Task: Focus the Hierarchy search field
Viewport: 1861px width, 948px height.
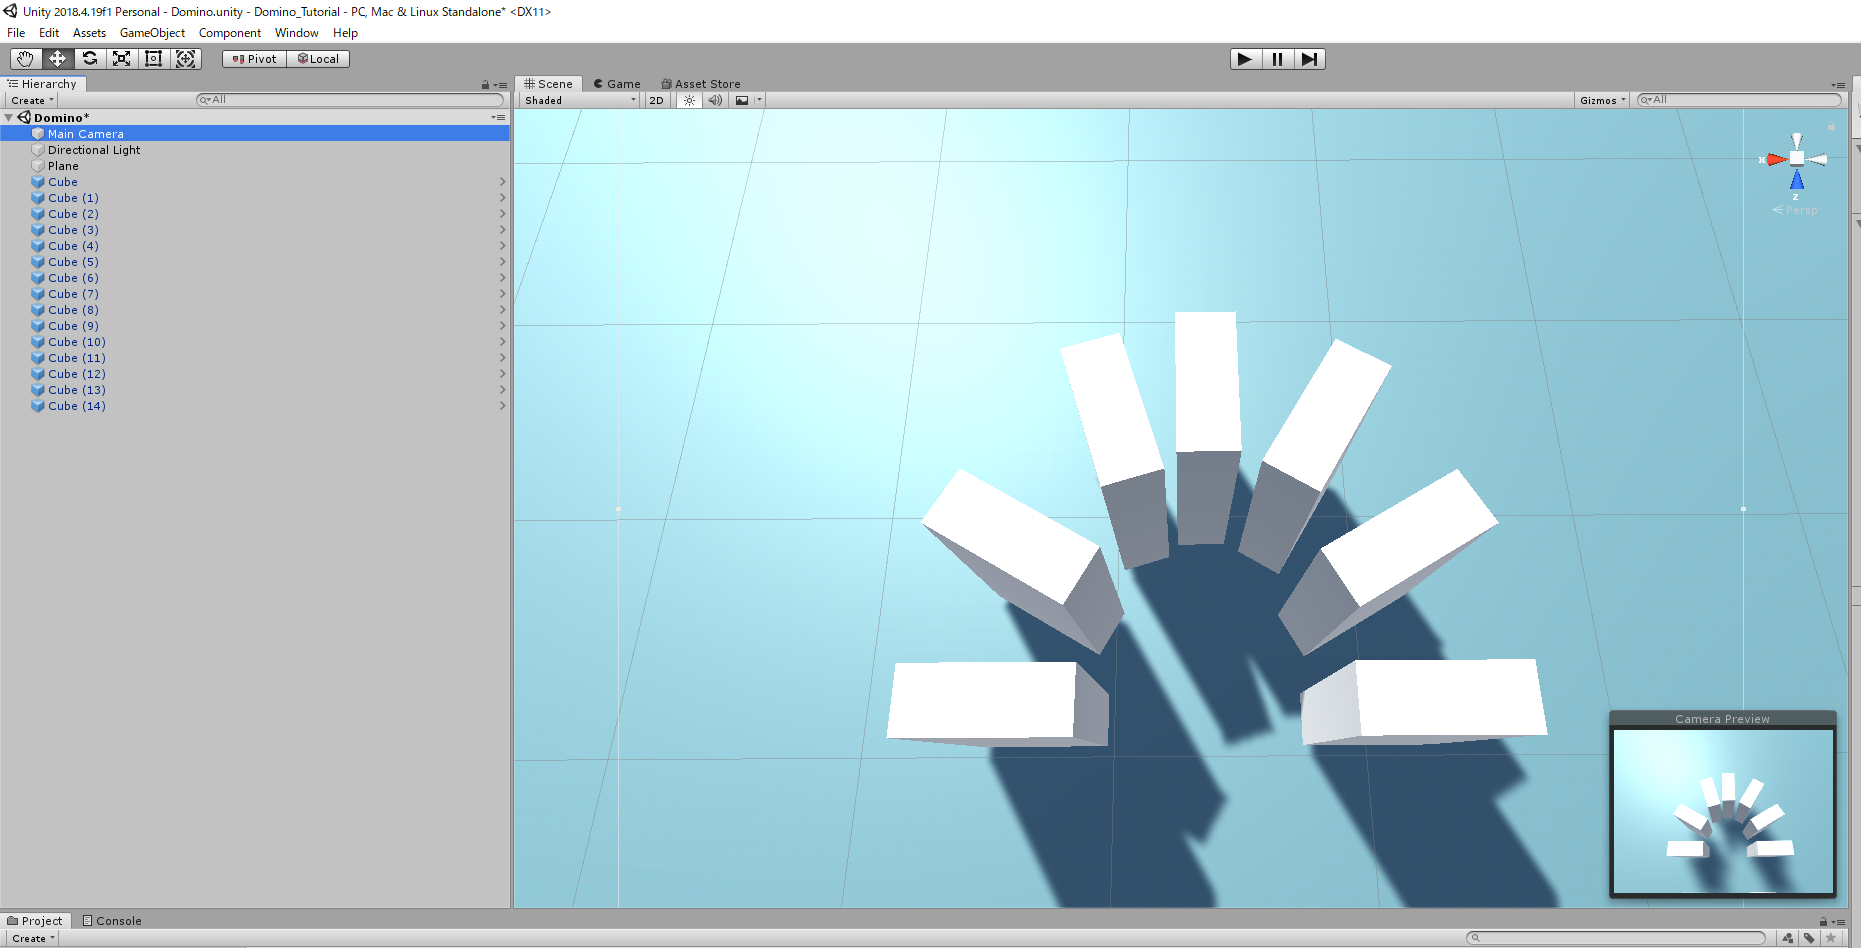Action: (350, 100)
